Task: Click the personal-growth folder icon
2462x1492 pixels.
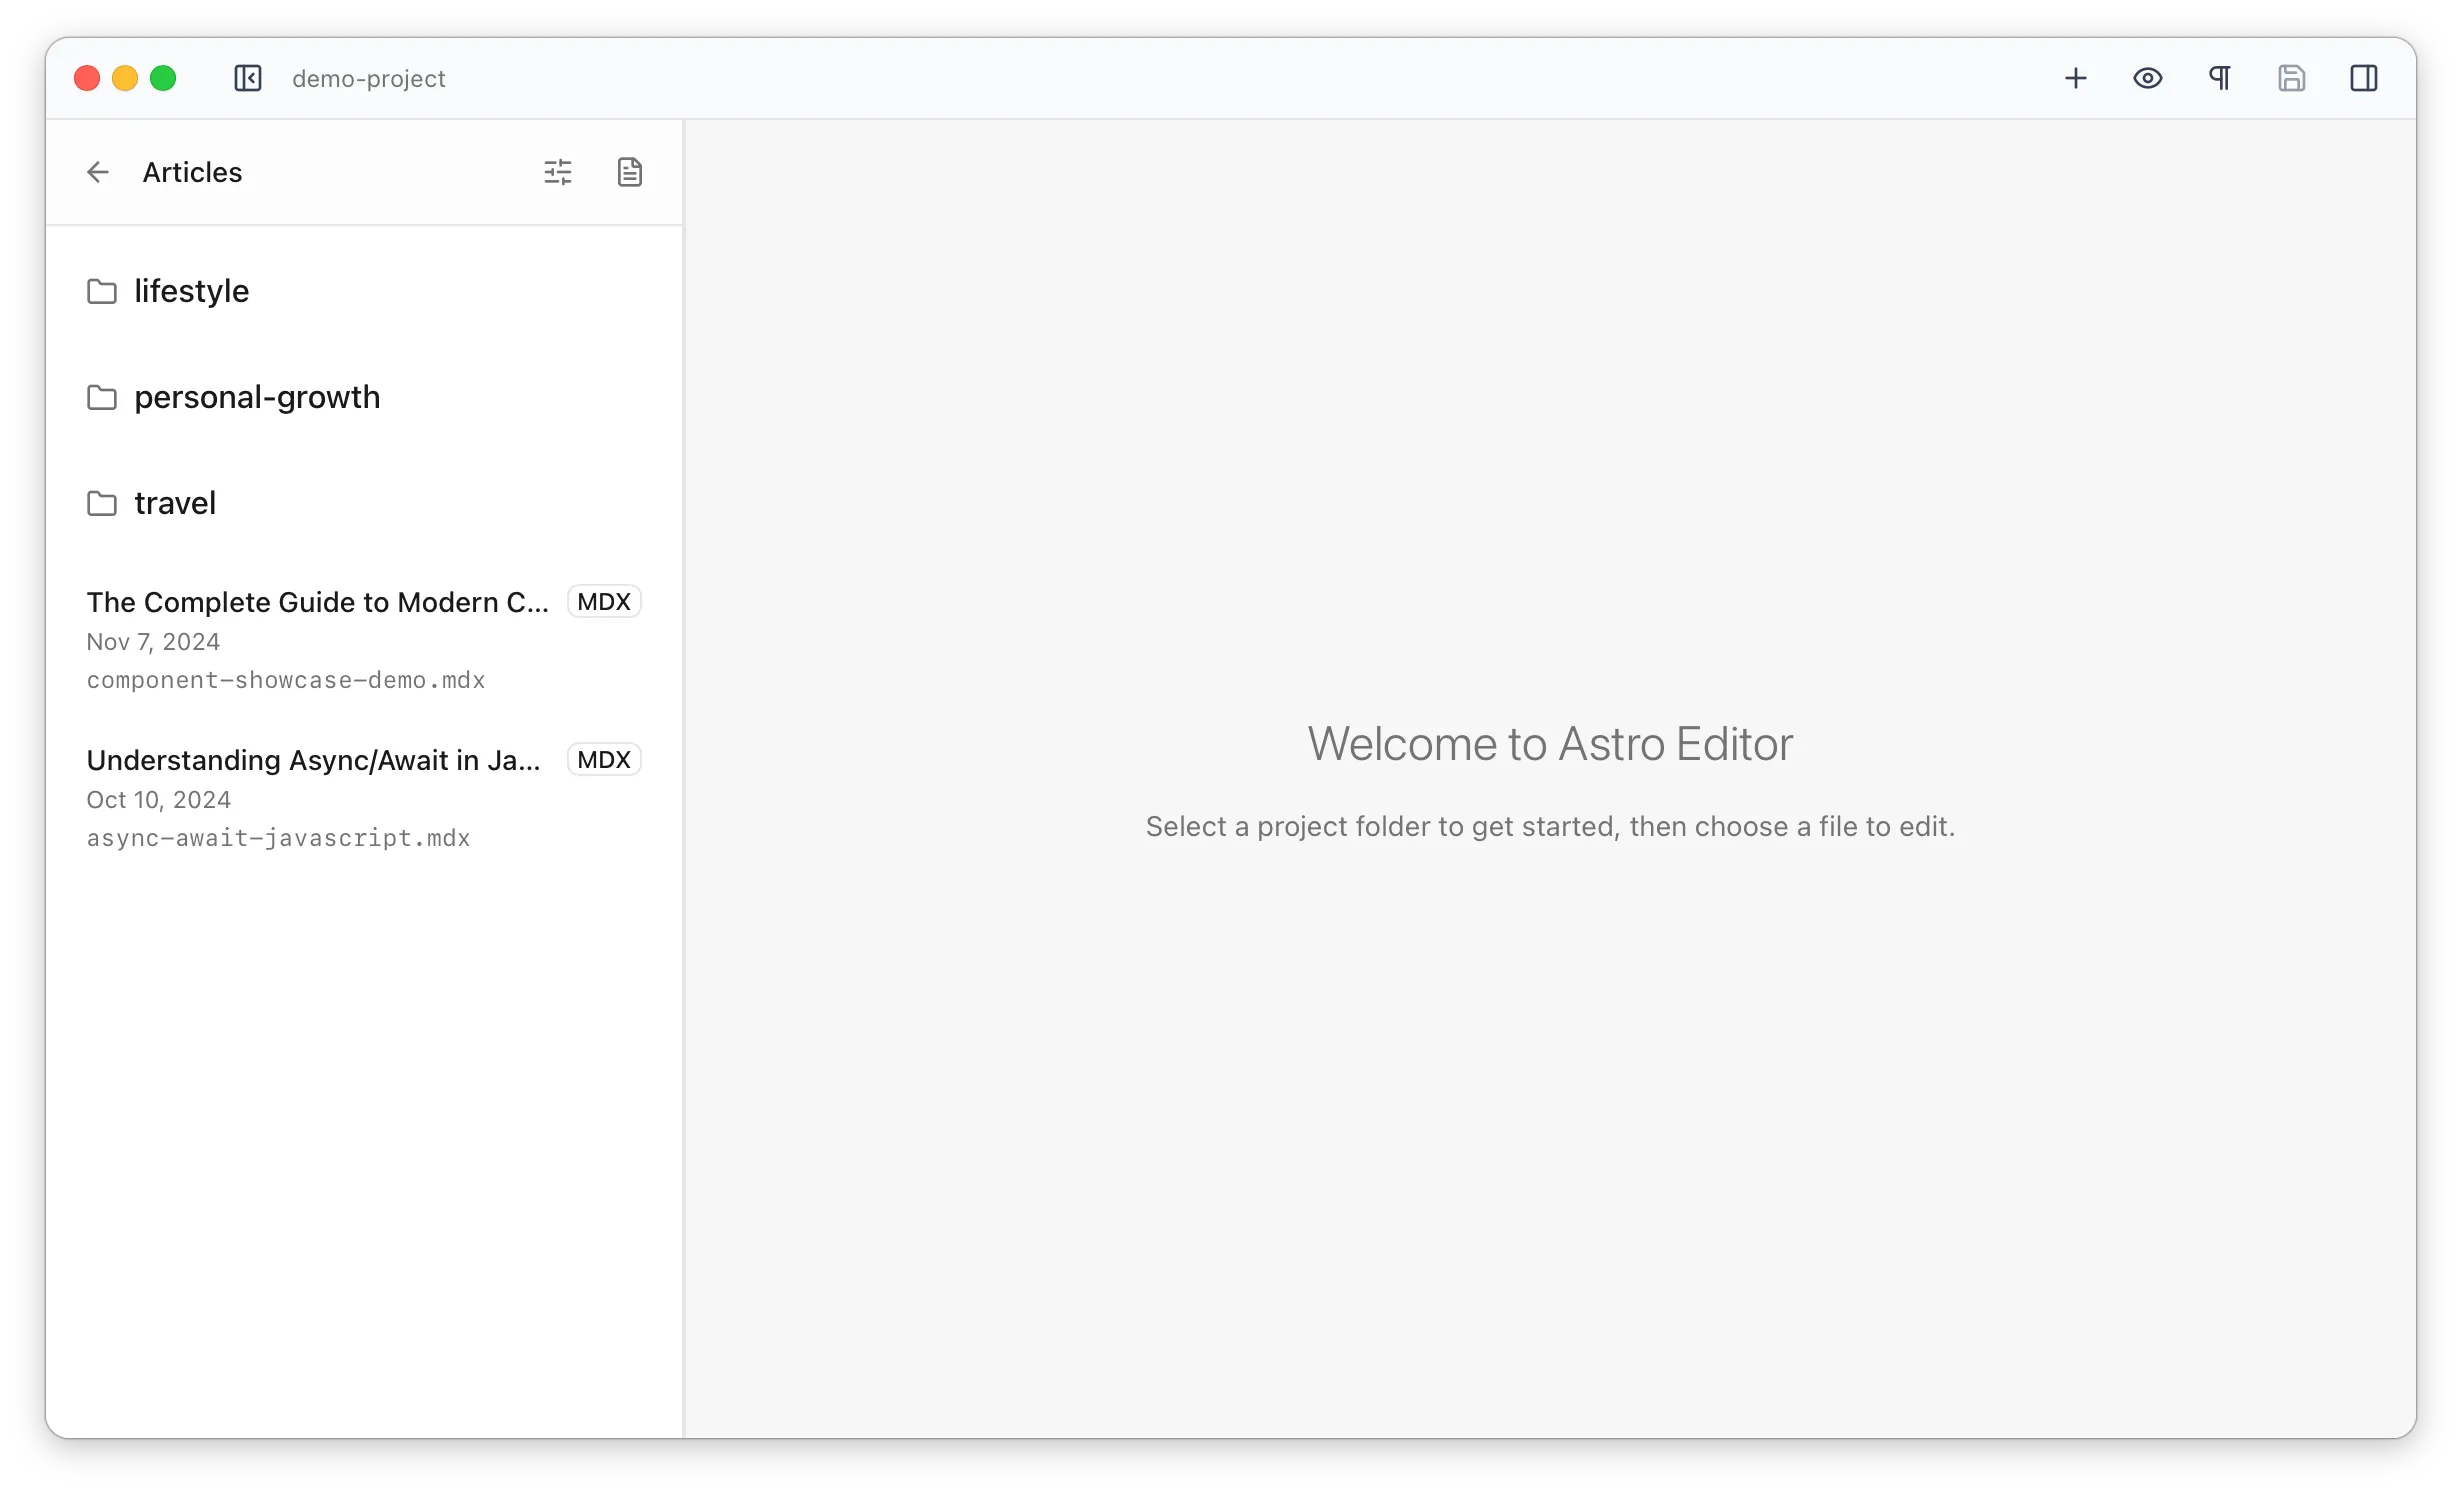Action: click(x=102, y=397)
